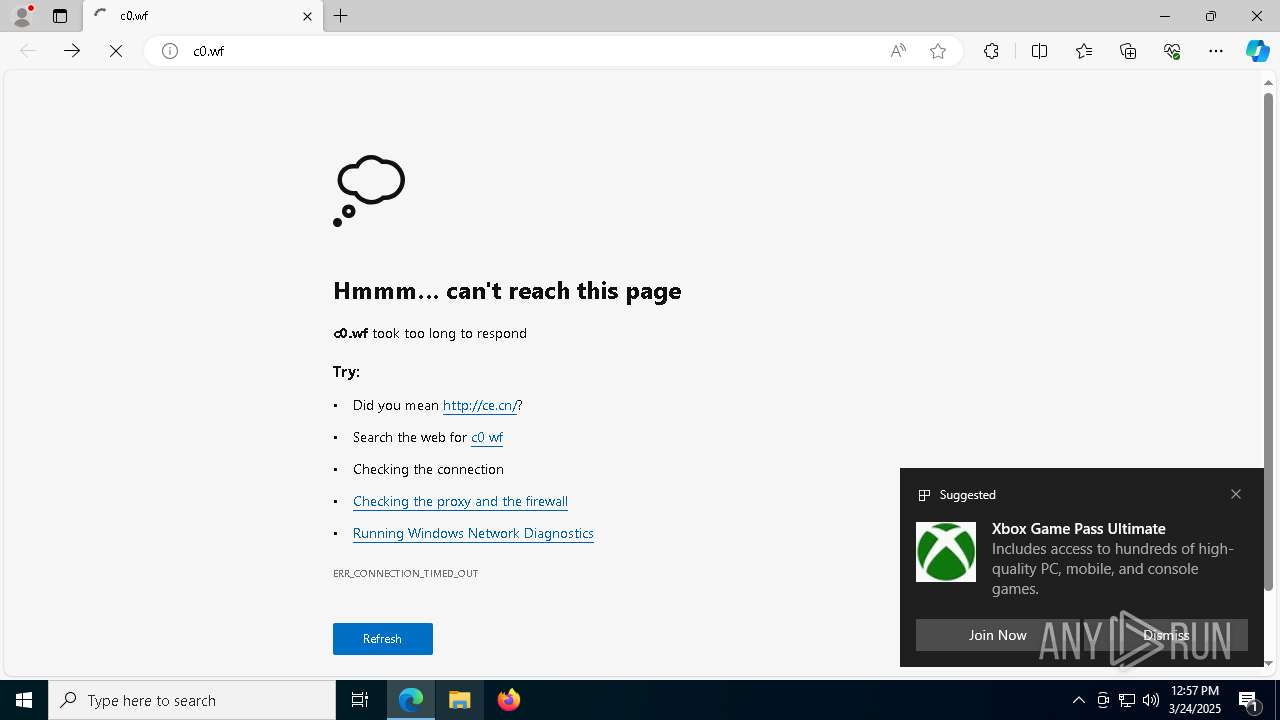Screen dimensions: 1280x720
Task: Click the taskbar search box
Action: [x=192, y=700]
